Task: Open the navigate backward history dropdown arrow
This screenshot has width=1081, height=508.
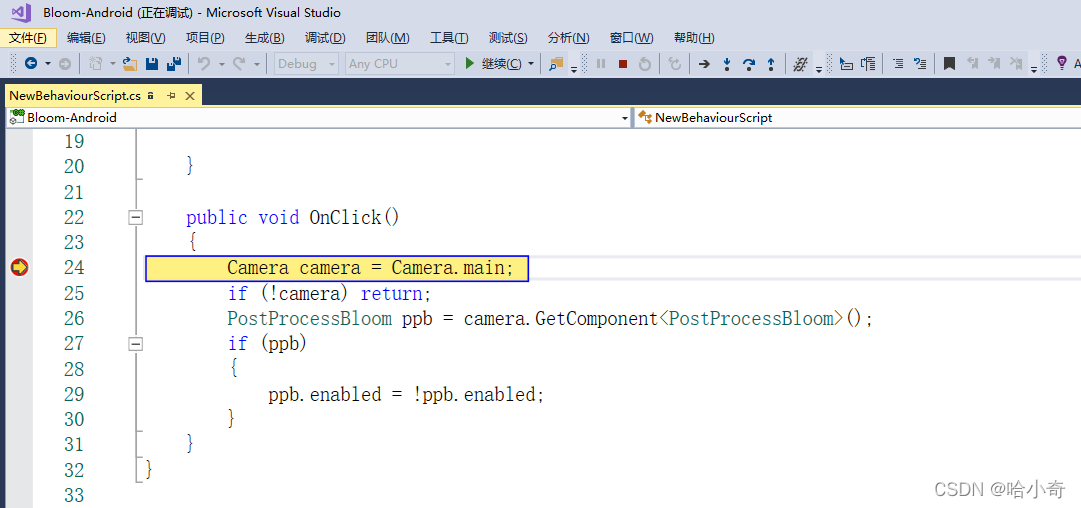Action: [x=48, y=63]
